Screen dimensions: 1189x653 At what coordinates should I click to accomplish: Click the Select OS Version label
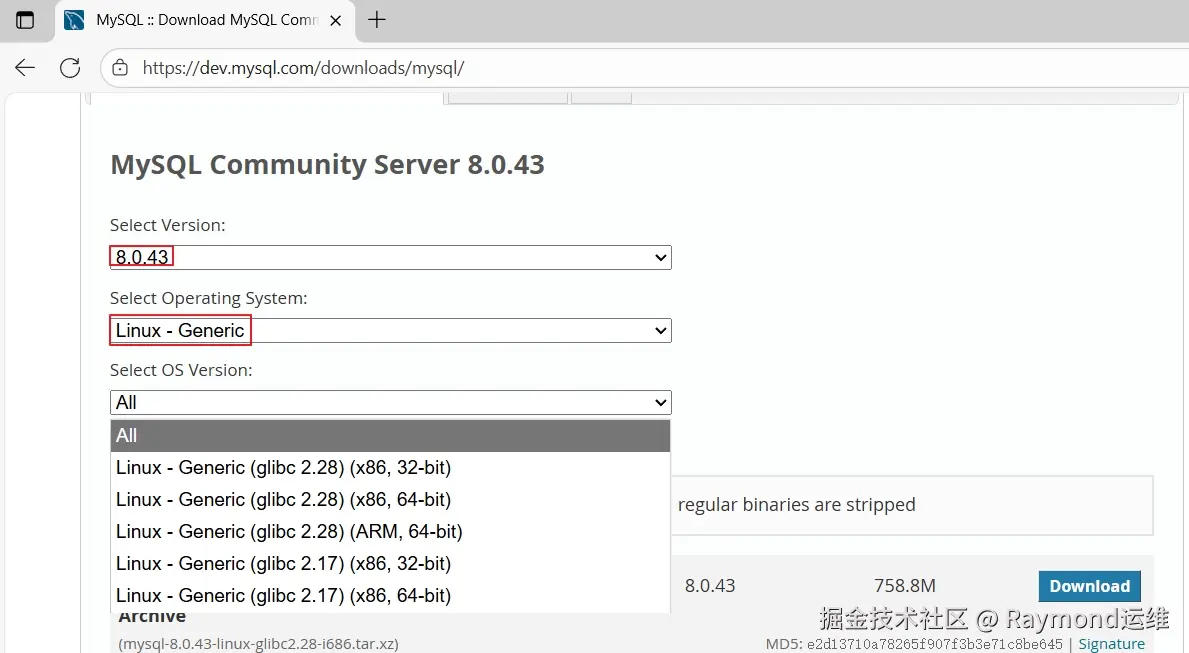[x=181, y=370]
